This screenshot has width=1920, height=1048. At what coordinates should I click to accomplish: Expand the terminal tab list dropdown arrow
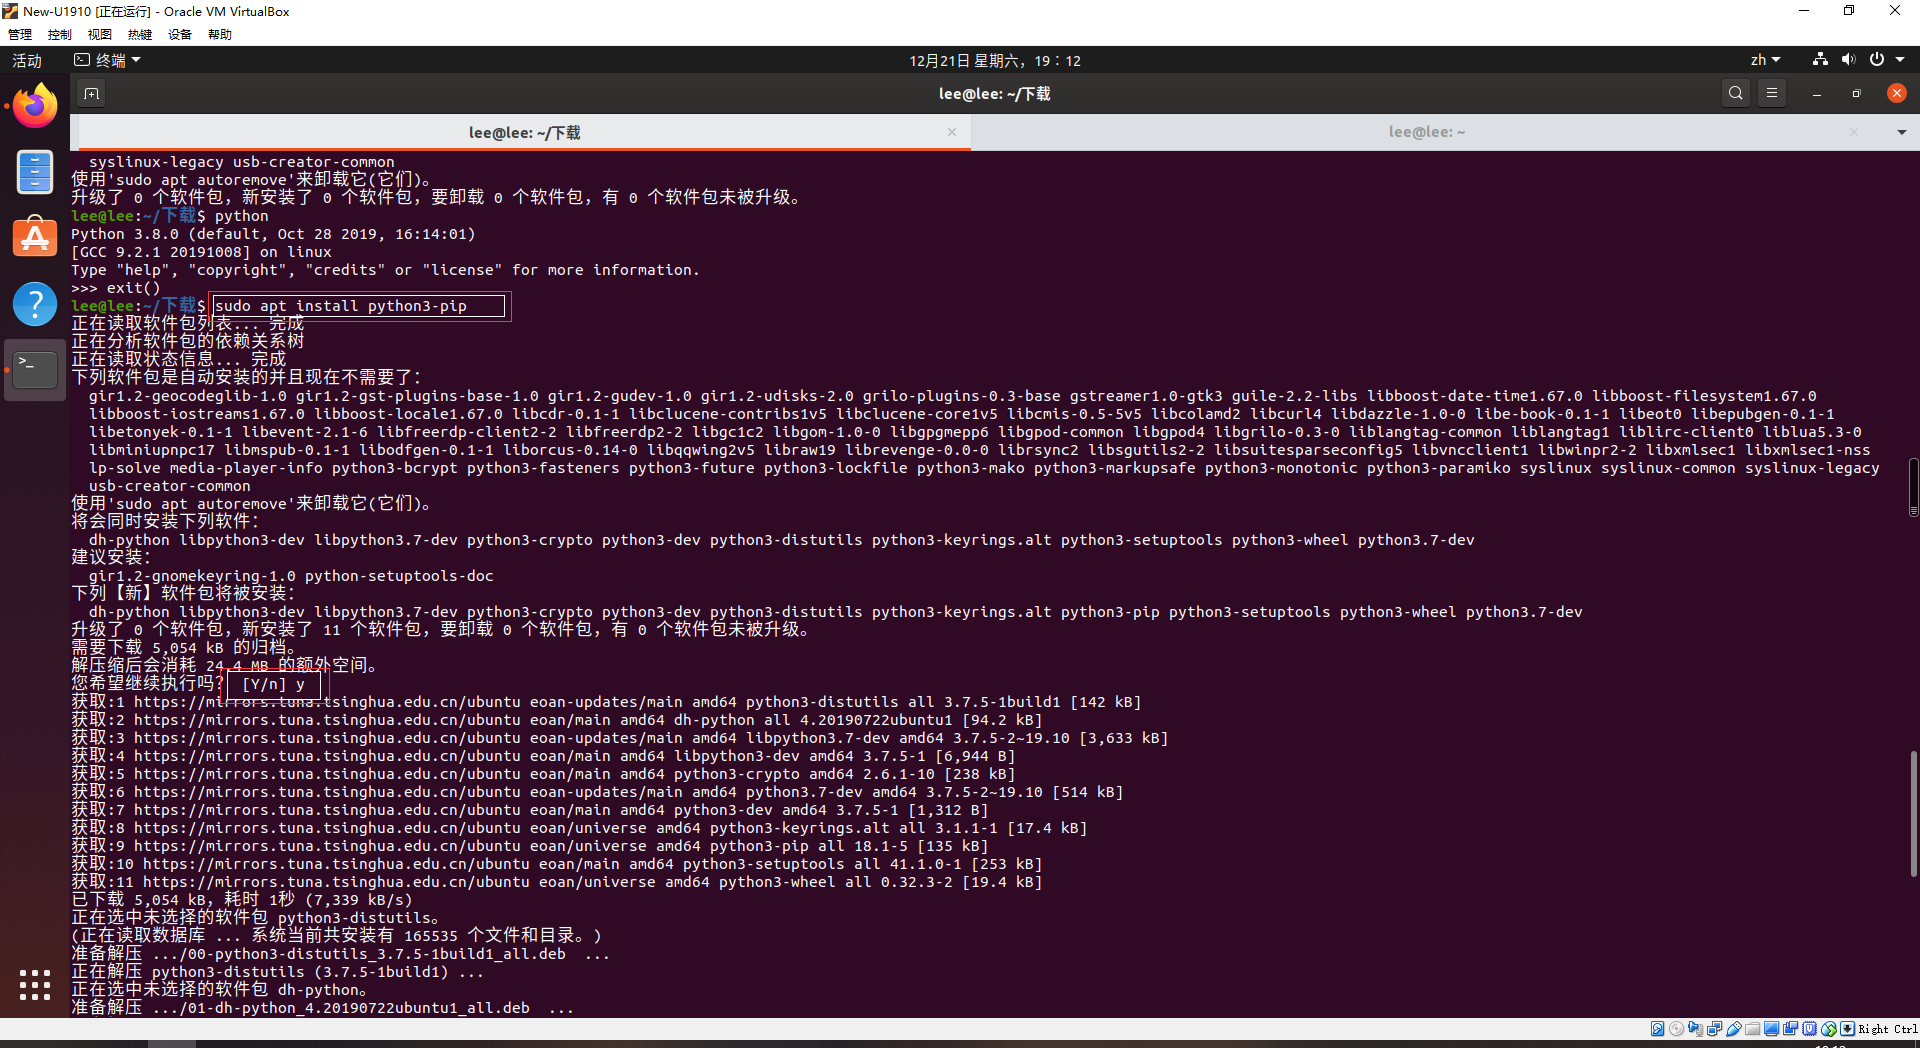point(1901,132)
